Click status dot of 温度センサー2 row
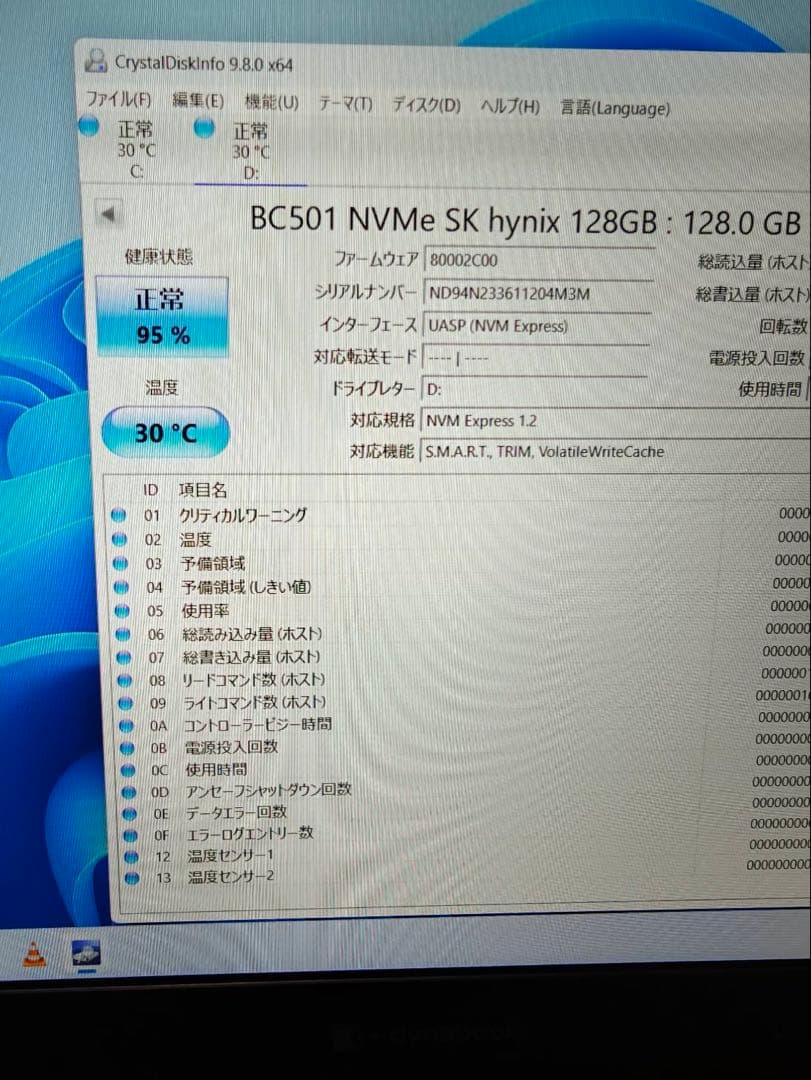The width and height of the screenshot is (811, 1080). pyautogui.click(x=132, y=877)
